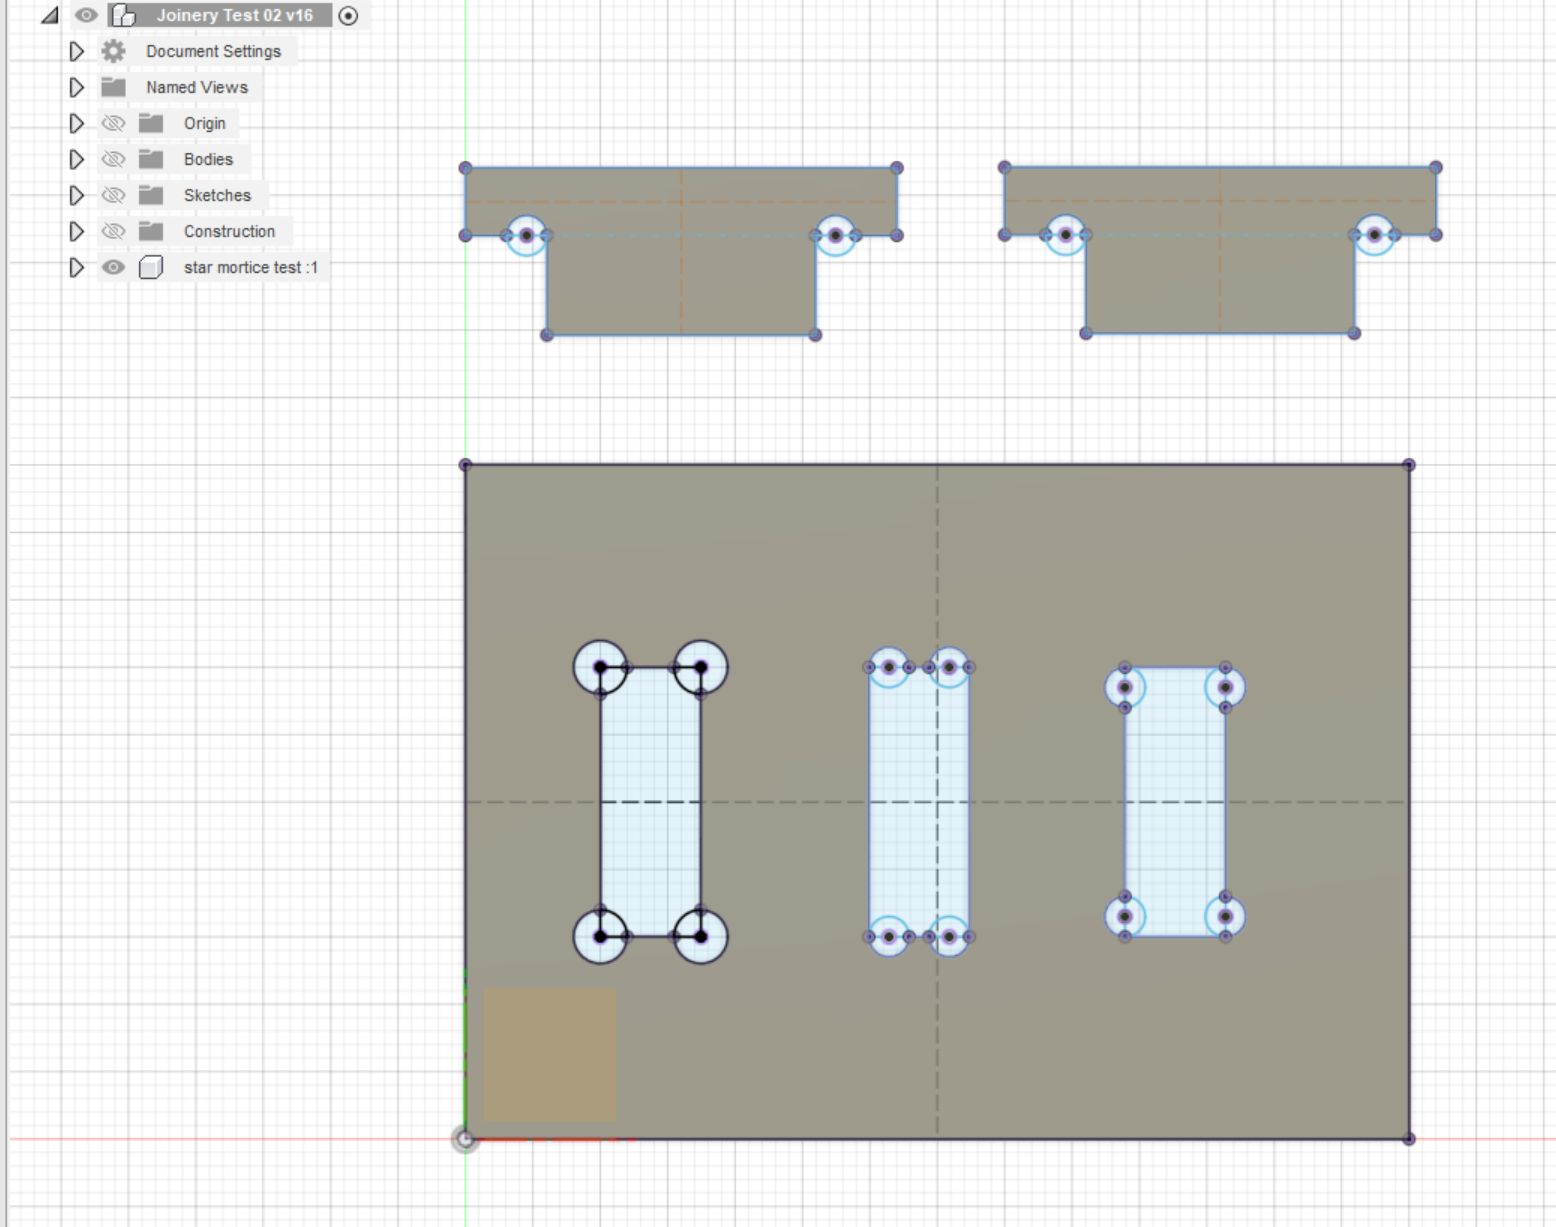Click the Named Views folder icon
This screenshot has height=1227, width=1556.
click(x=114, y=87)
